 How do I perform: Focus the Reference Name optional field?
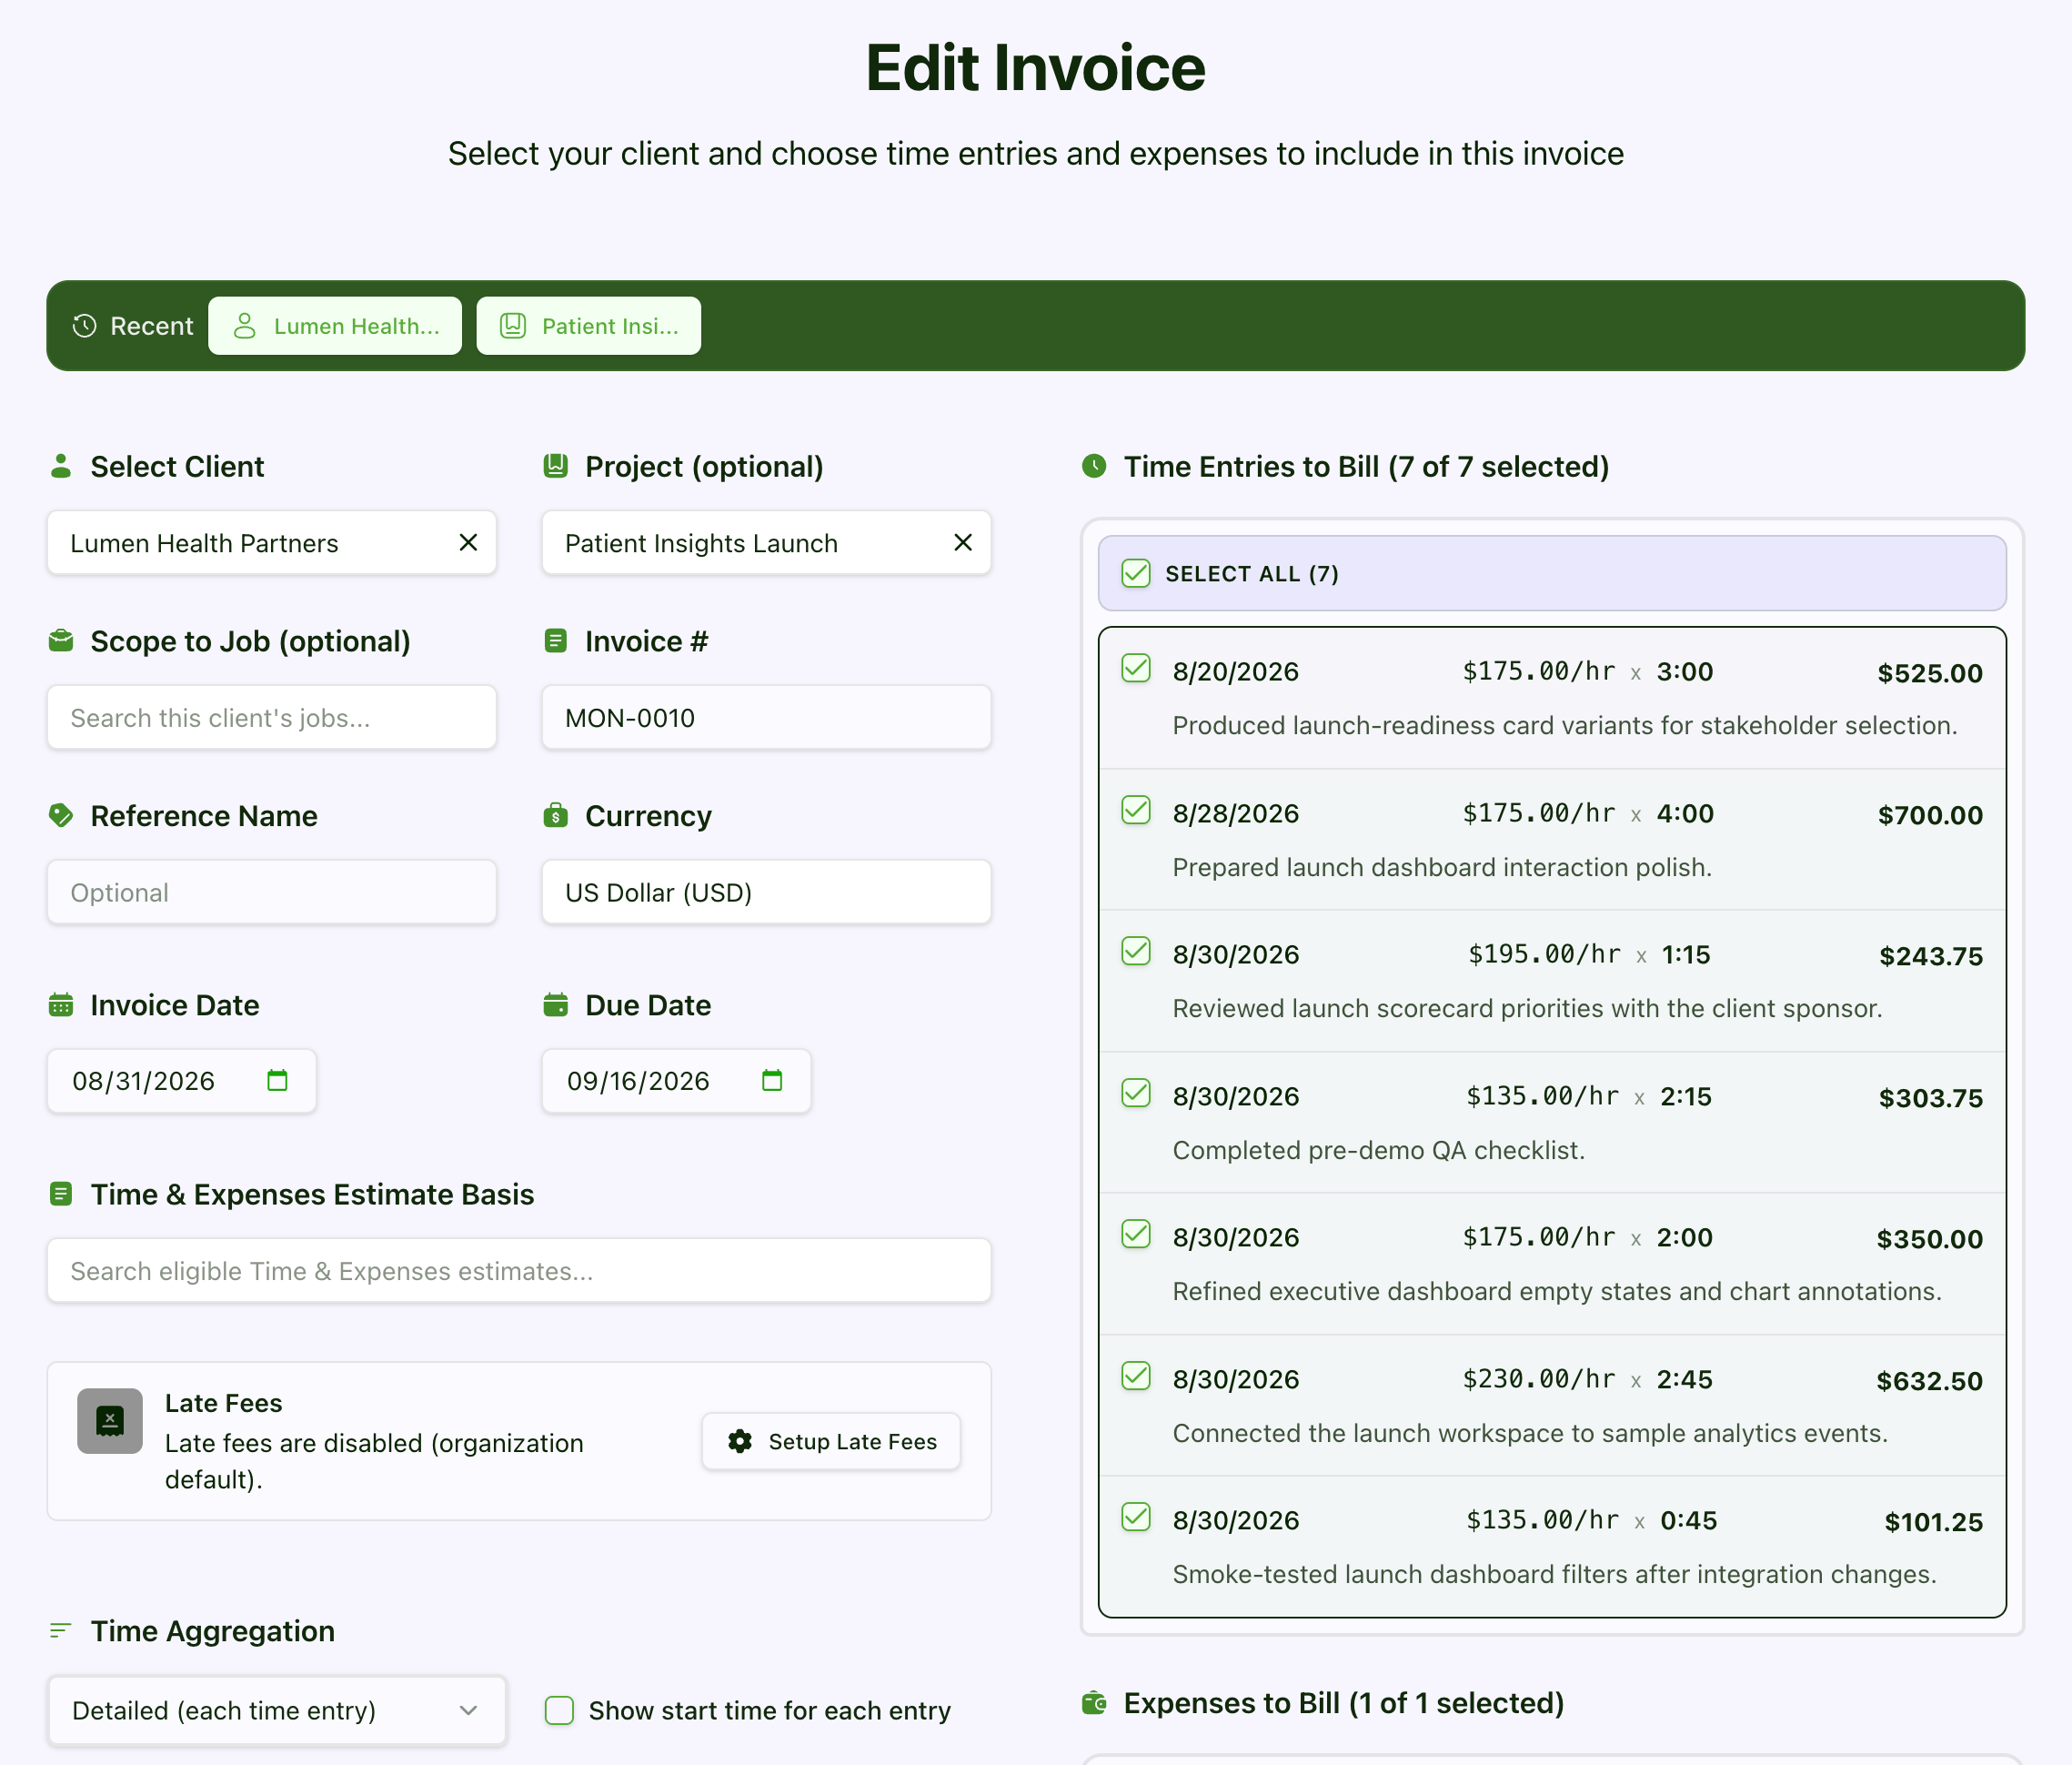point(272,893)
